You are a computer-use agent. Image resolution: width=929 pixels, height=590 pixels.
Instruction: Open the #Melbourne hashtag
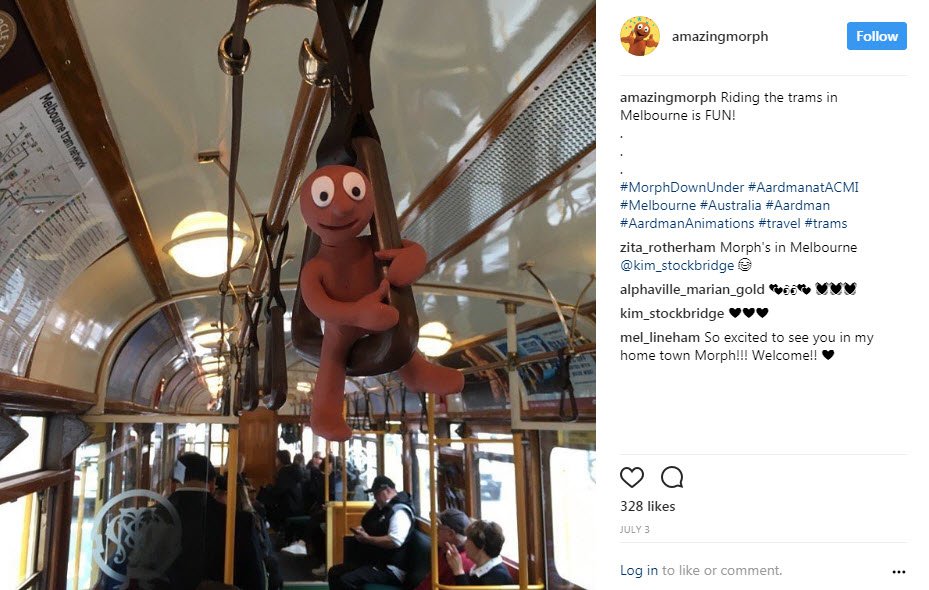click(x=658, y=205)
